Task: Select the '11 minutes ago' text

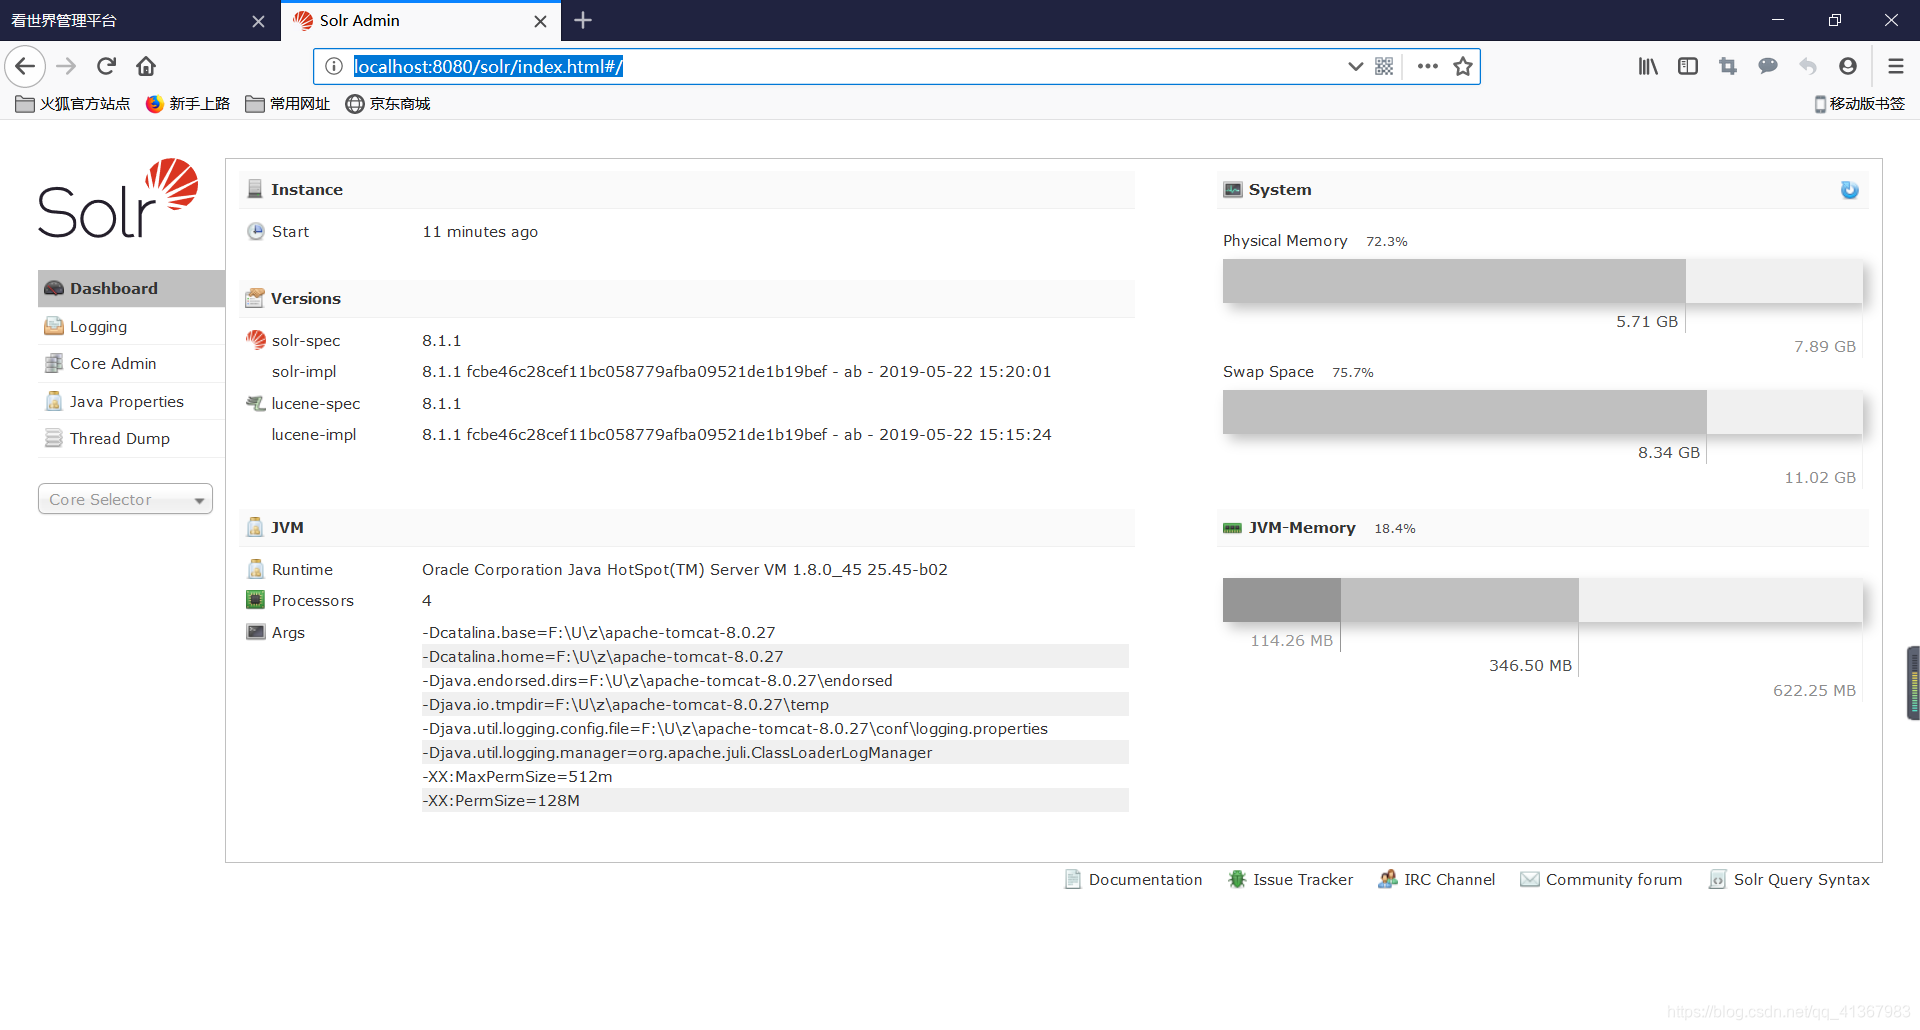Action: point(480,231)
